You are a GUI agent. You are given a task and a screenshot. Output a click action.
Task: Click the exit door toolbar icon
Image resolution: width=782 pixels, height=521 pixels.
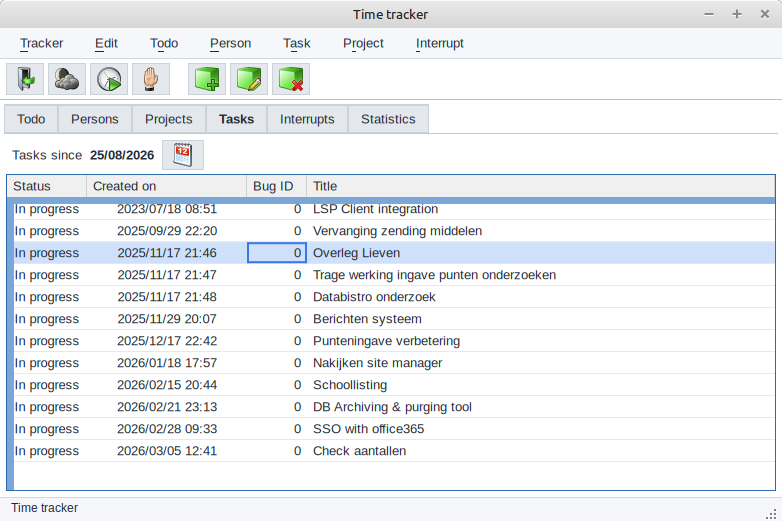click(x=25, y=79)
